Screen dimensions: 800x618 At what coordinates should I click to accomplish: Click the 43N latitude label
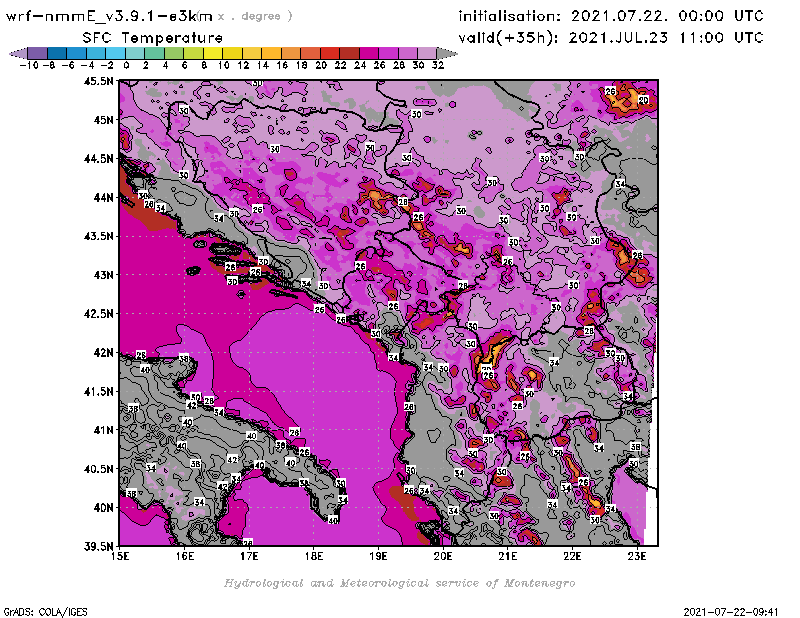(x=103, y=275)
